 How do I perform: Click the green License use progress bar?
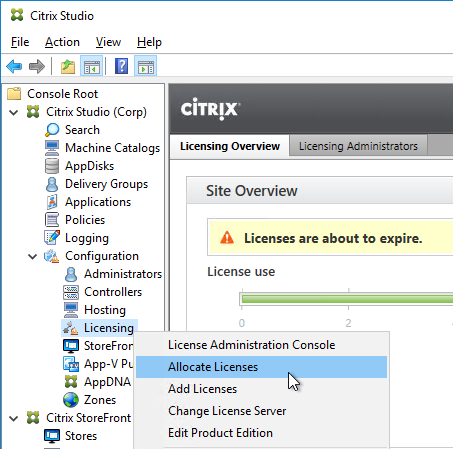[347, 299]
